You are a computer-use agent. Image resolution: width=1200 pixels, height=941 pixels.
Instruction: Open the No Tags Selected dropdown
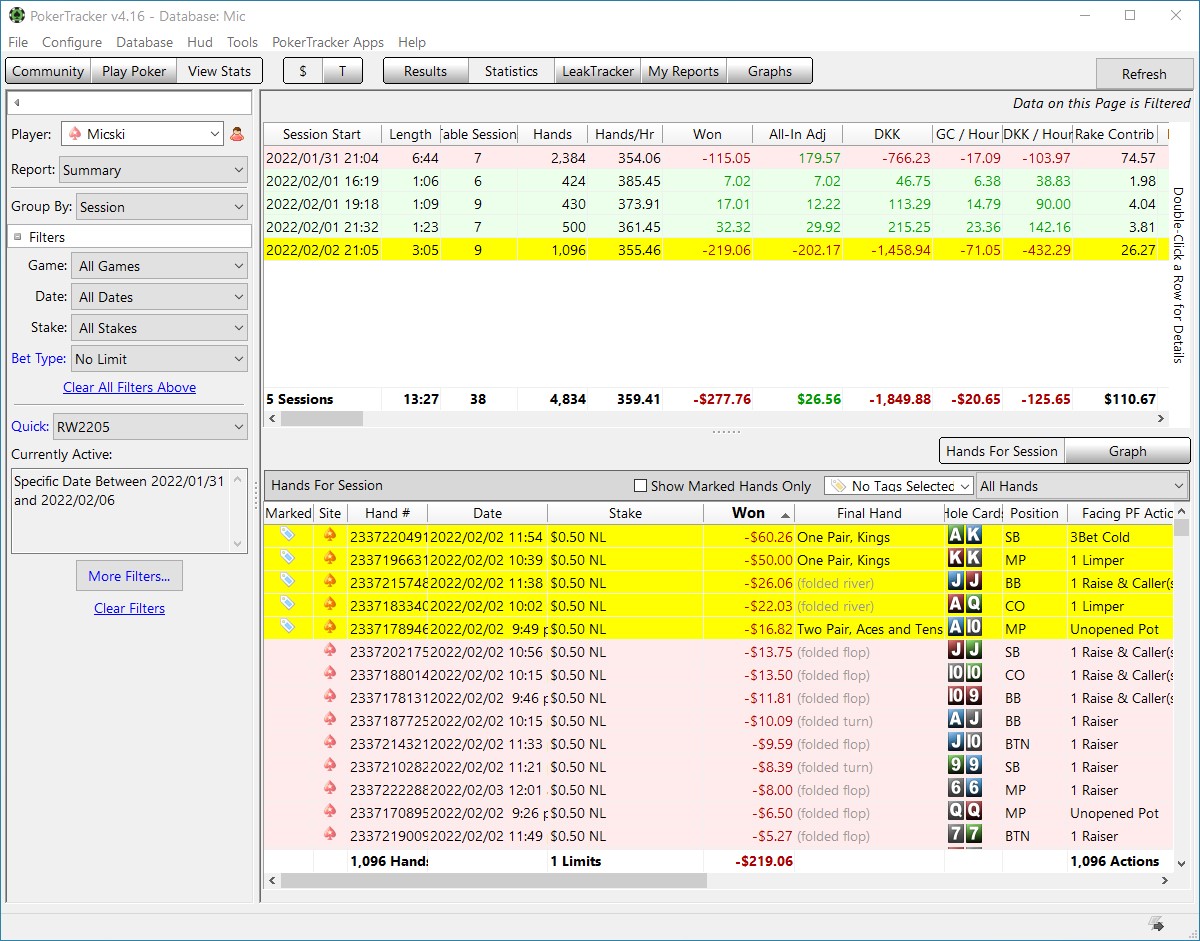point(899,486)
